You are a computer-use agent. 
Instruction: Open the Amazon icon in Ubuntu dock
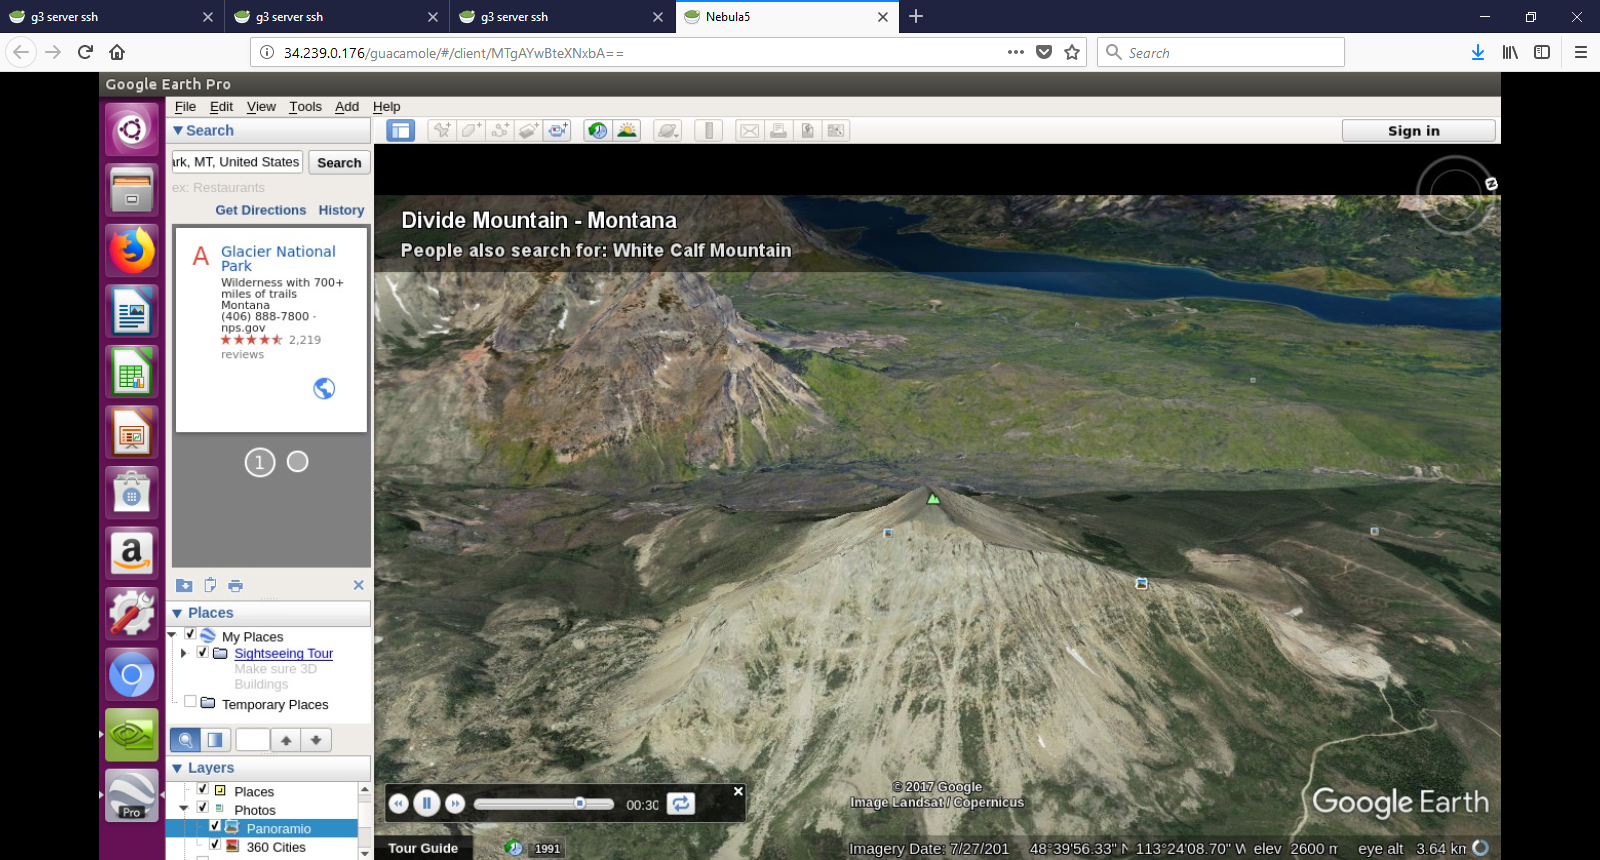[132, 552]
